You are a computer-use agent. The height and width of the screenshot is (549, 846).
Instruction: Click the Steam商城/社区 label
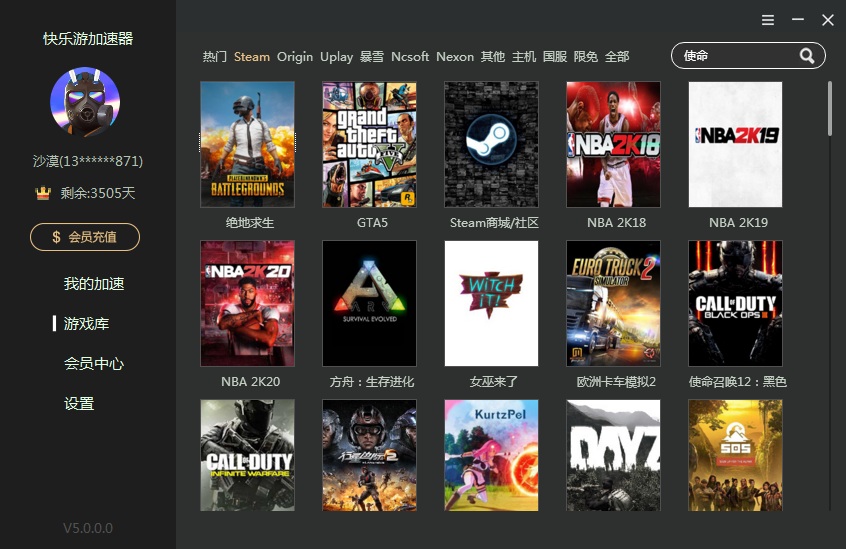click(x=494, y=223)
